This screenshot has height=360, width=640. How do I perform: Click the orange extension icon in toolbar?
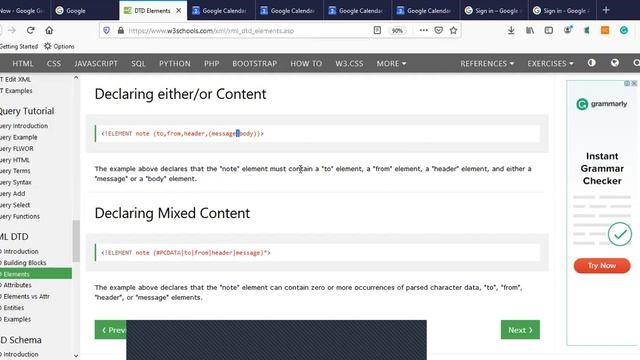[605, 30]
